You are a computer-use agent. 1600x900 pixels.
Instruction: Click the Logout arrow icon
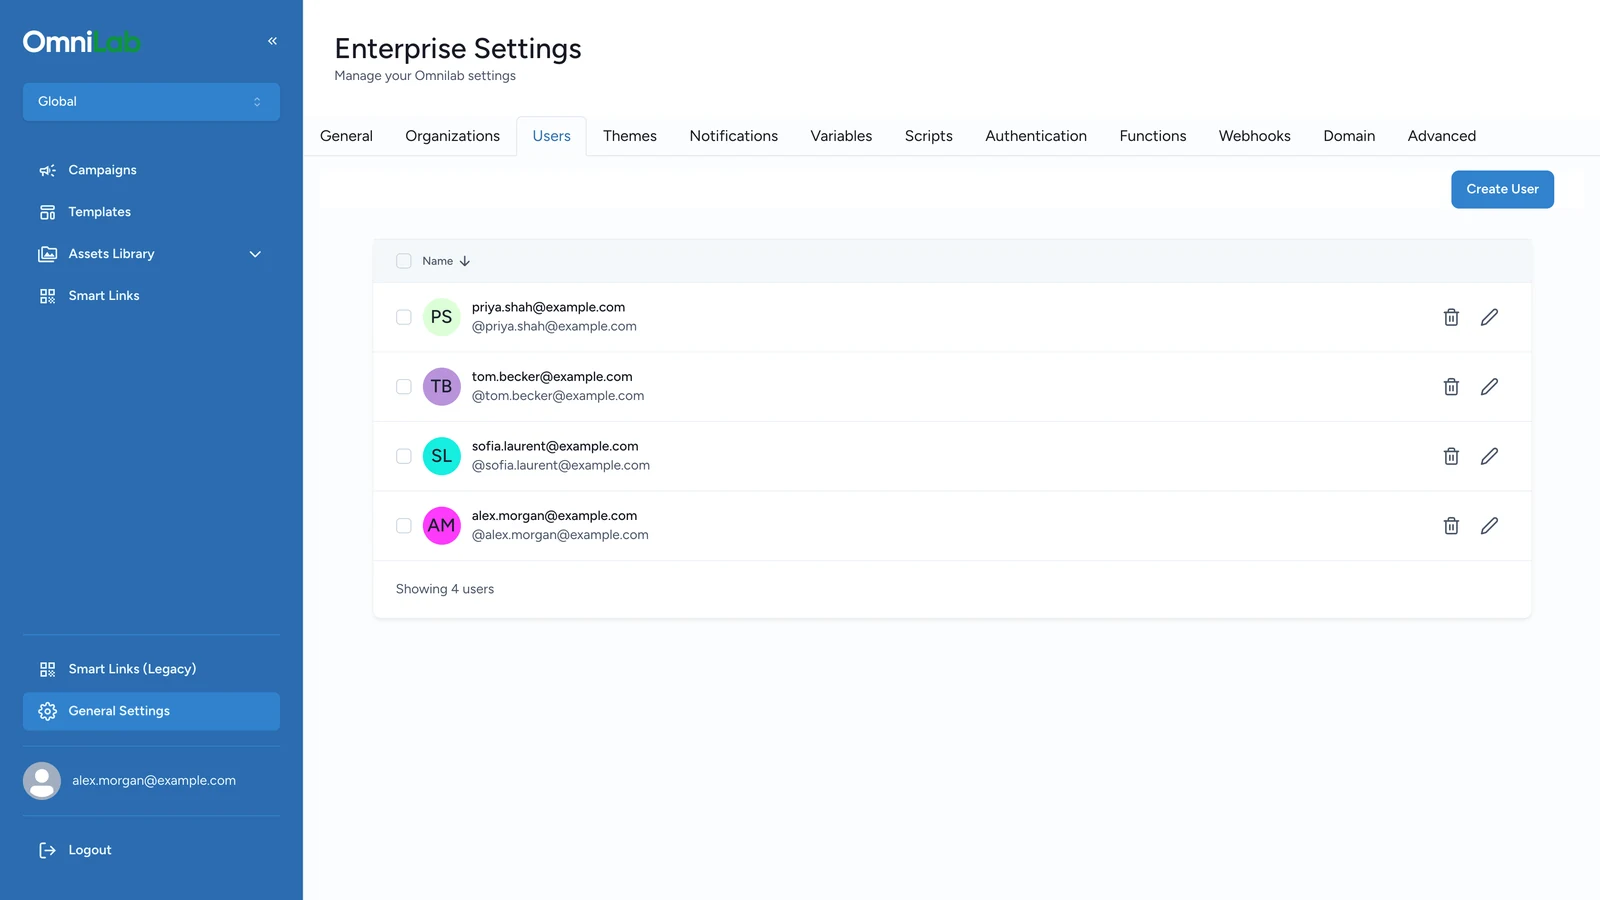[47, 850]
